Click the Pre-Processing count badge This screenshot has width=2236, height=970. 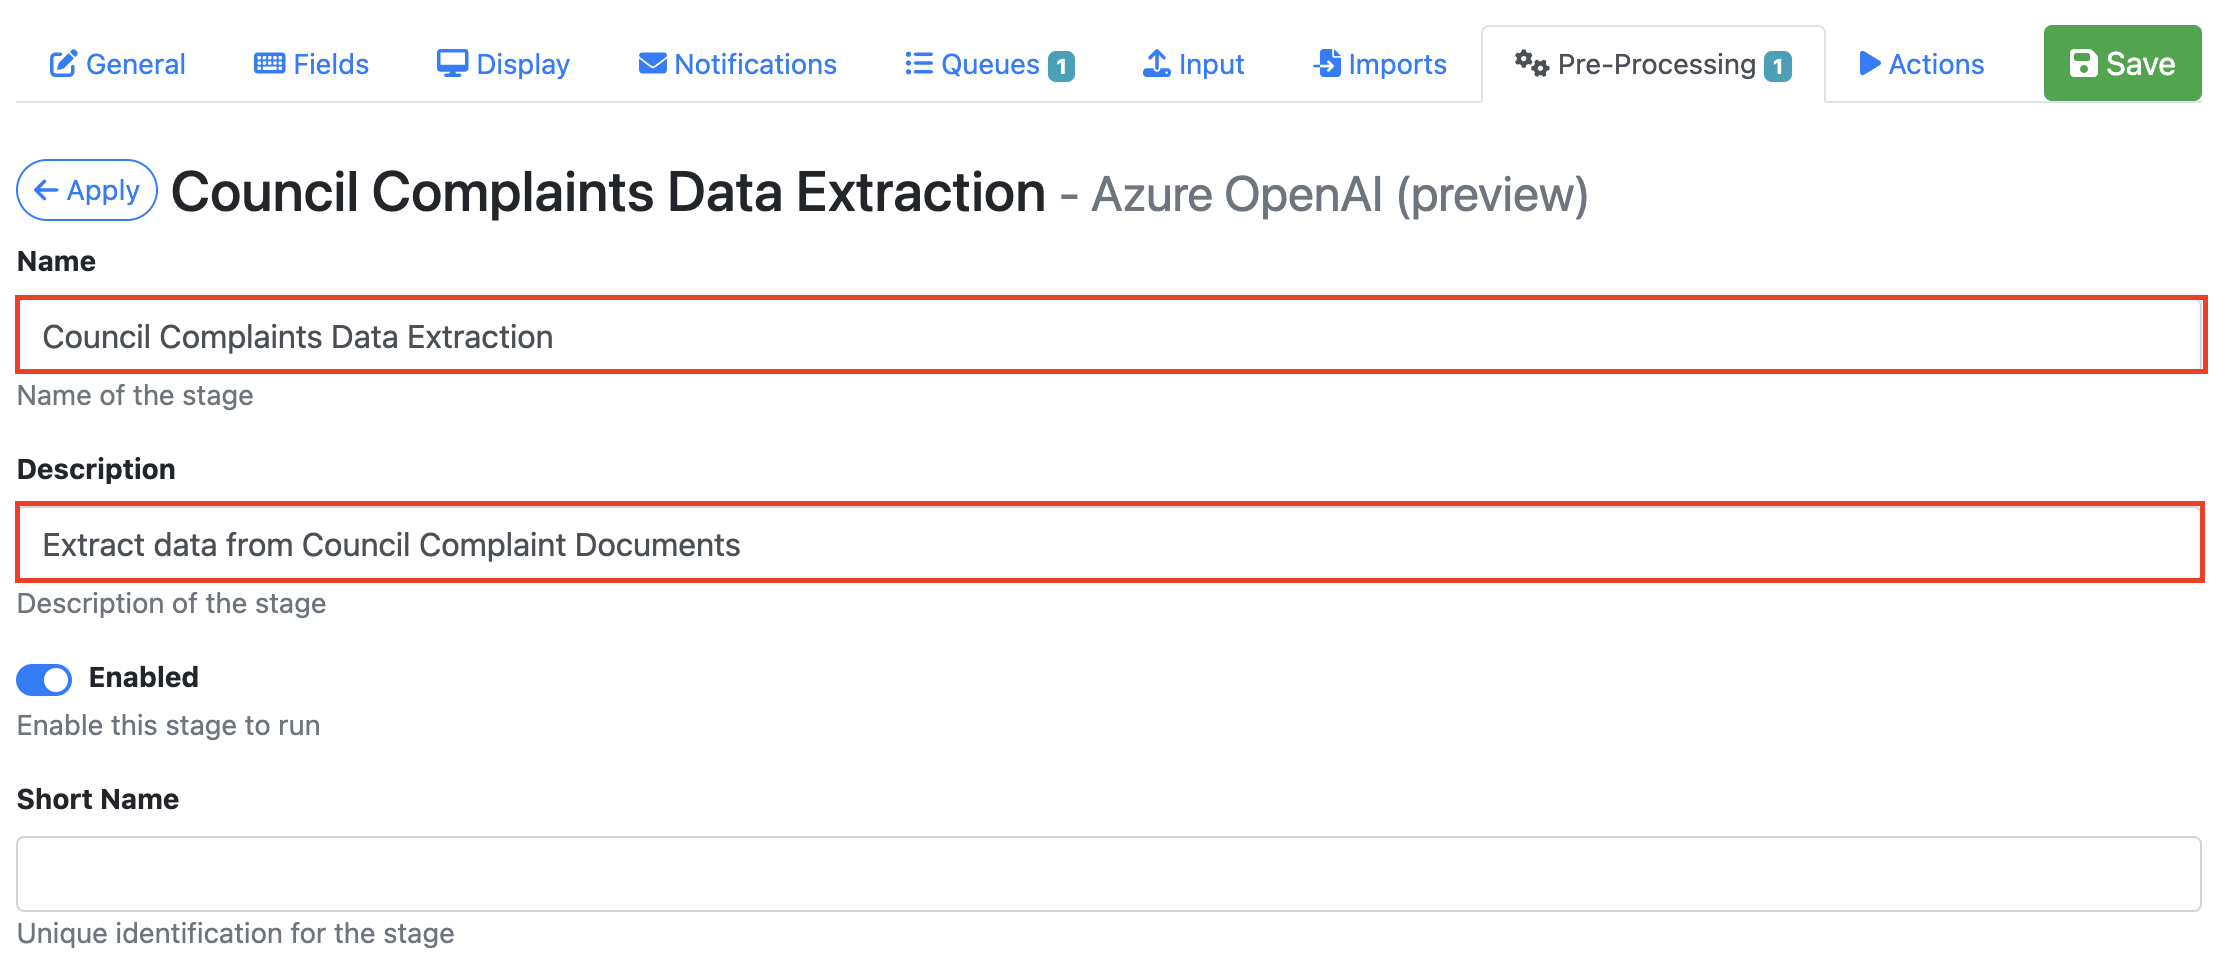(1778, 66)
